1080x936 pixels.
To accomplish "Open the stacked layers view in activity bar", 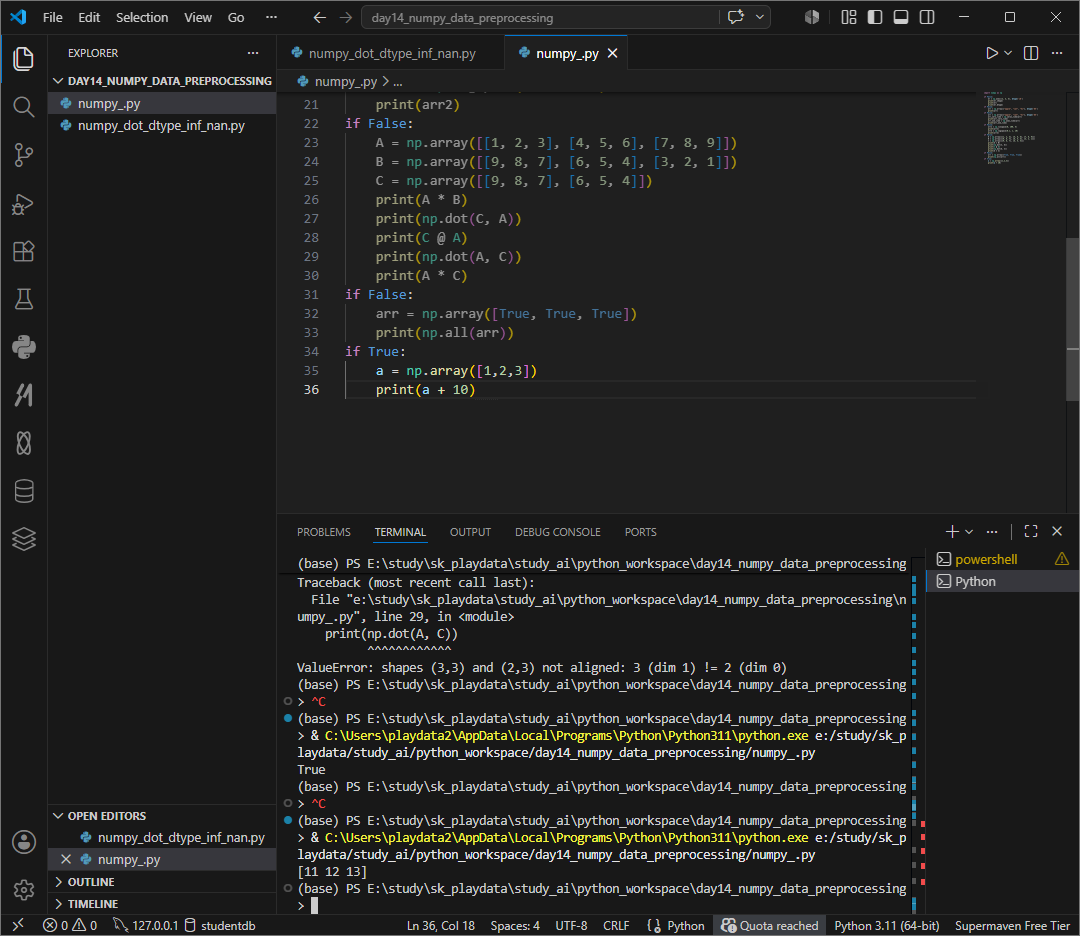I will tap(23, 539).
